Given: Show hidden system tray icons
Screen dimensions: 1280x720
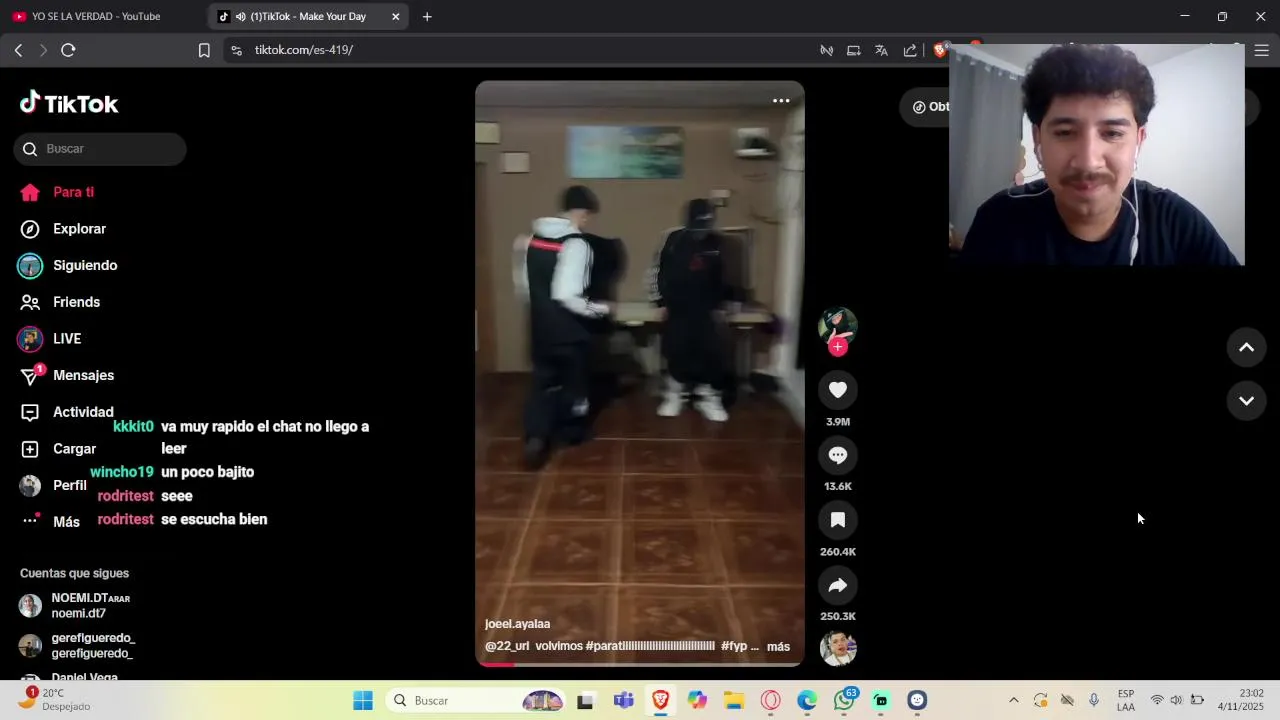Looking at the screenshot, I should coord(1013,700).
